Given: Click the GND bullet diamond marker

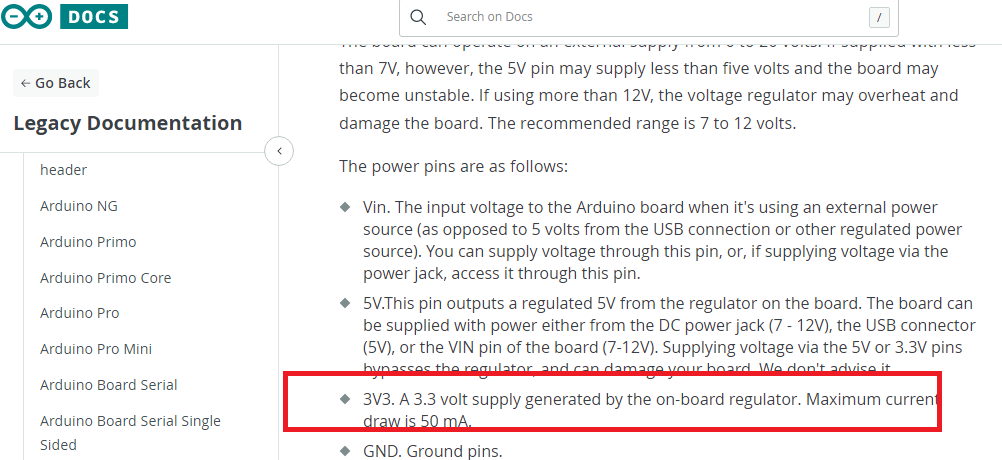Looking at the screenshot, I should (x=346, y=450).
